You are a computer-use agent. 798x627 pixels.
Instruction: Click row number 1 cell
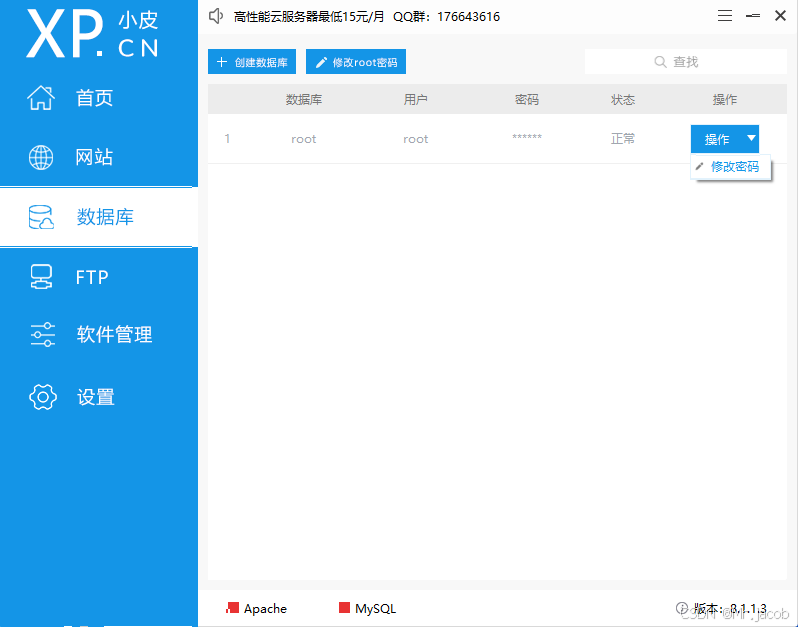tap(227, 138)
